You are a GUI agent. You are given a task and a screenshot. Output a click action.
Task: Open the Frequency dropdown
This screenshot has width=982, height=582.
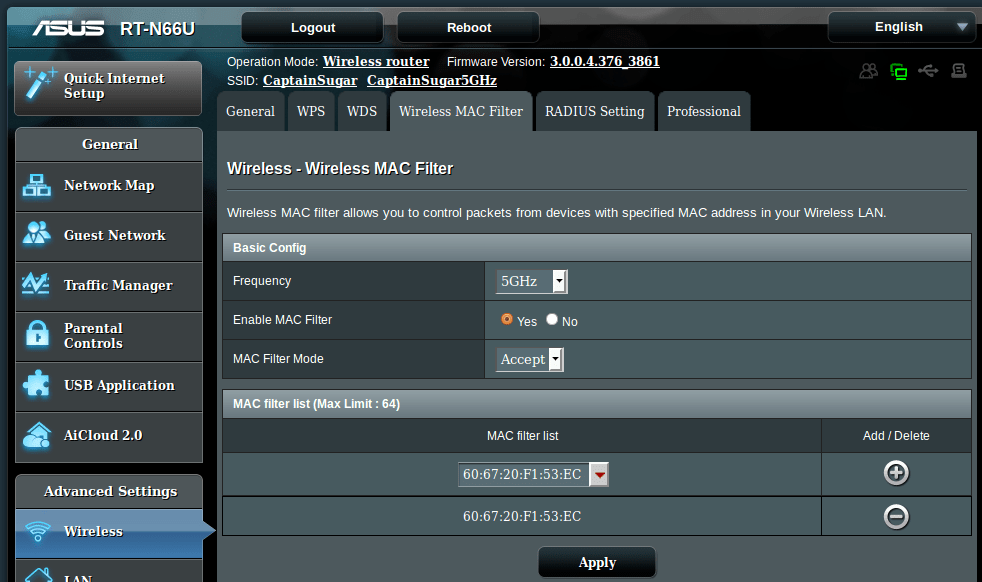point(558,281)
